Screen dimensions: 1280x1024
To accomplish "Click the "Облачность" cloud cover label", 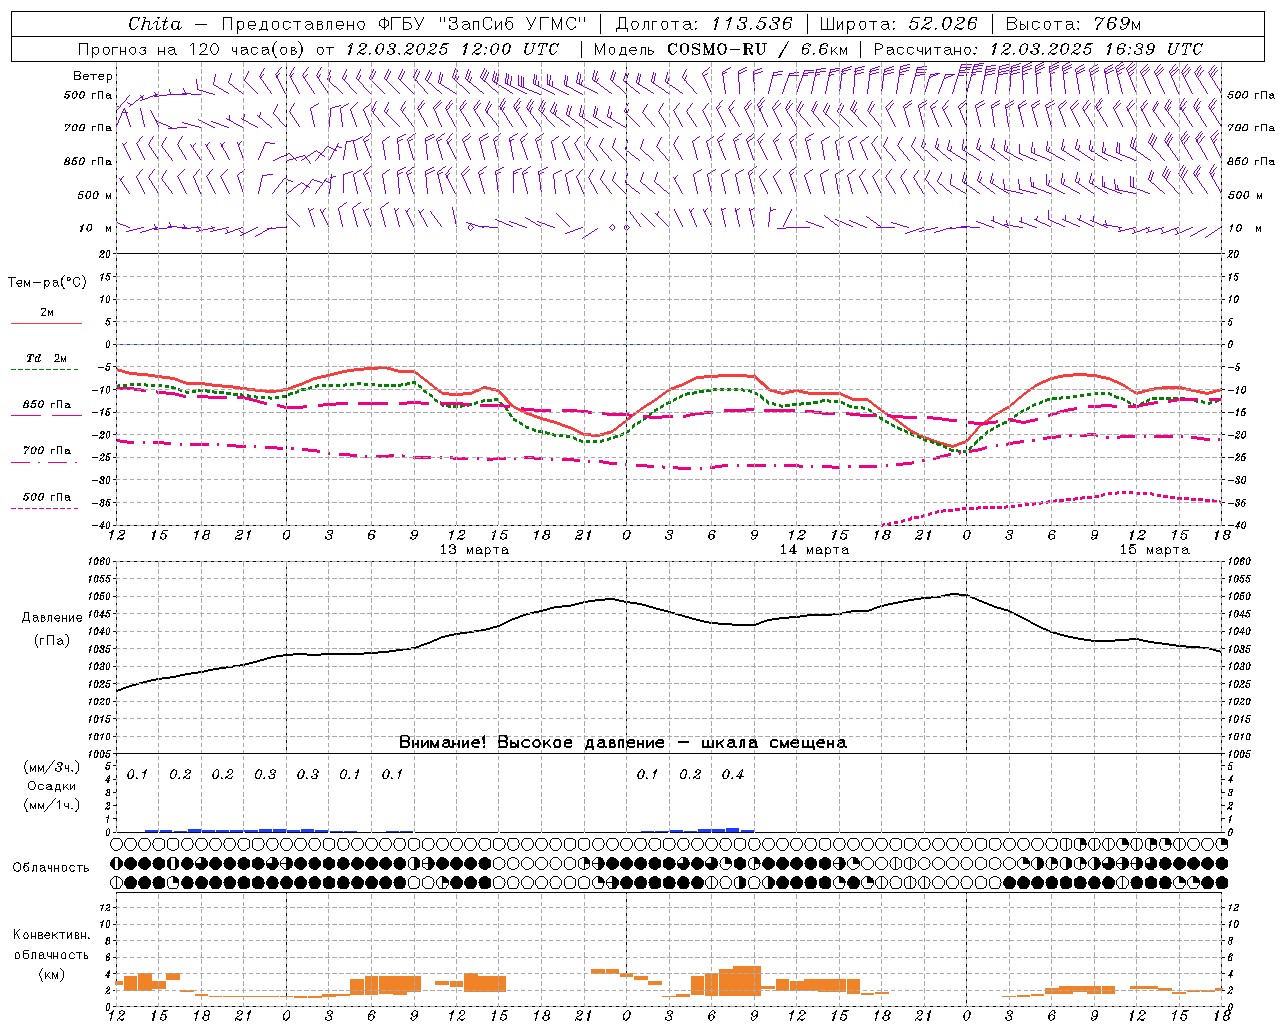I will tap(51, 868).
